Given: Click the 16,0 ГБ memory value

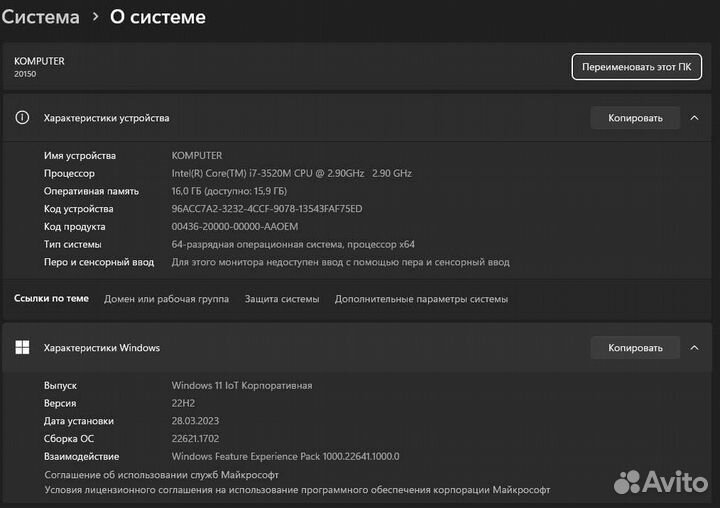Looking at the screenshot, I should tap(229, 191).
